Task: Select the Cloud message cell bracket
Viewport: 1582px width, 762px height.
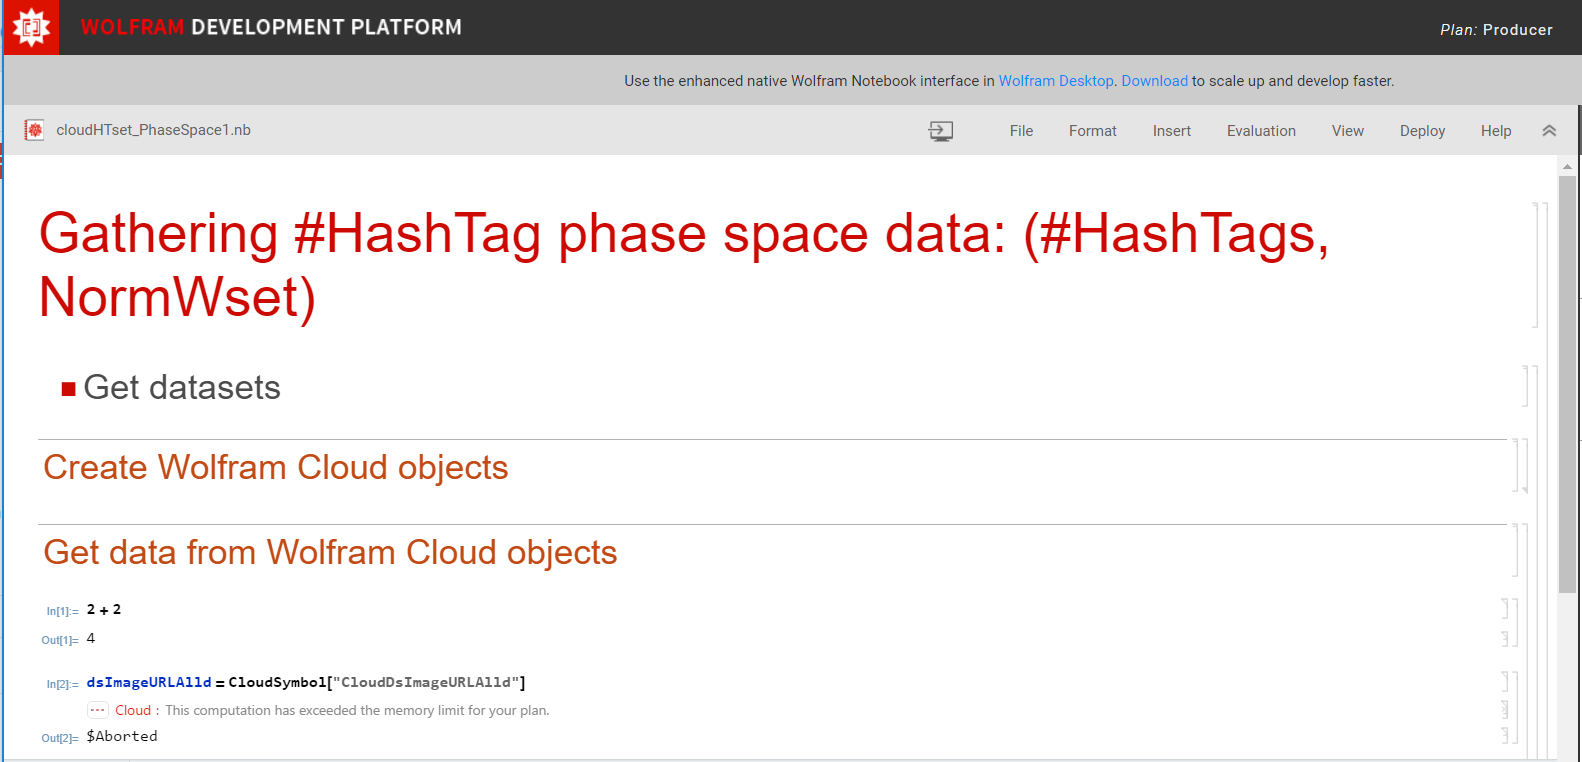Action: coord(1505,710)
